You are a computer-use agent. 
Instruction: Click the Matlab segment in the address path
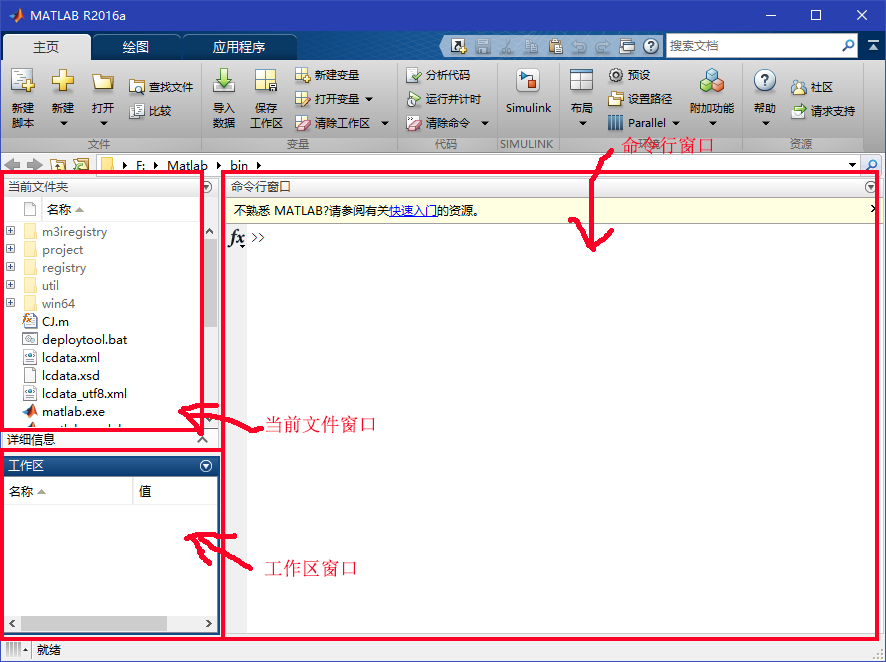(x=187, y=166)
